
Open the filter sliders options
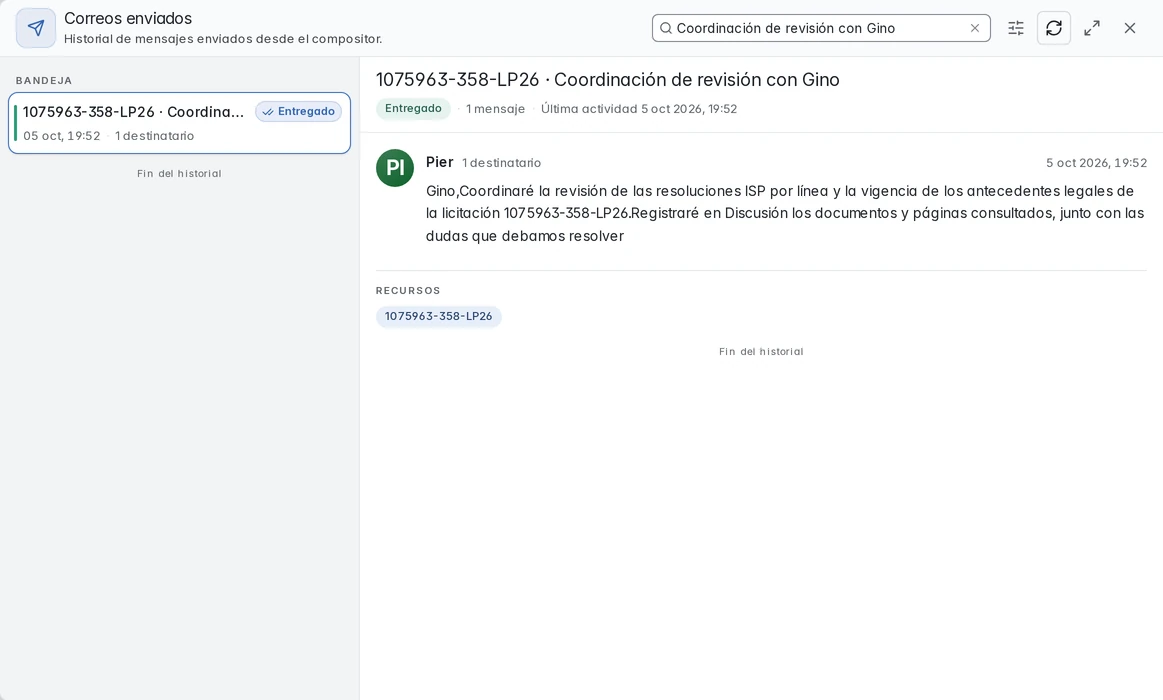coord(1016,28)
